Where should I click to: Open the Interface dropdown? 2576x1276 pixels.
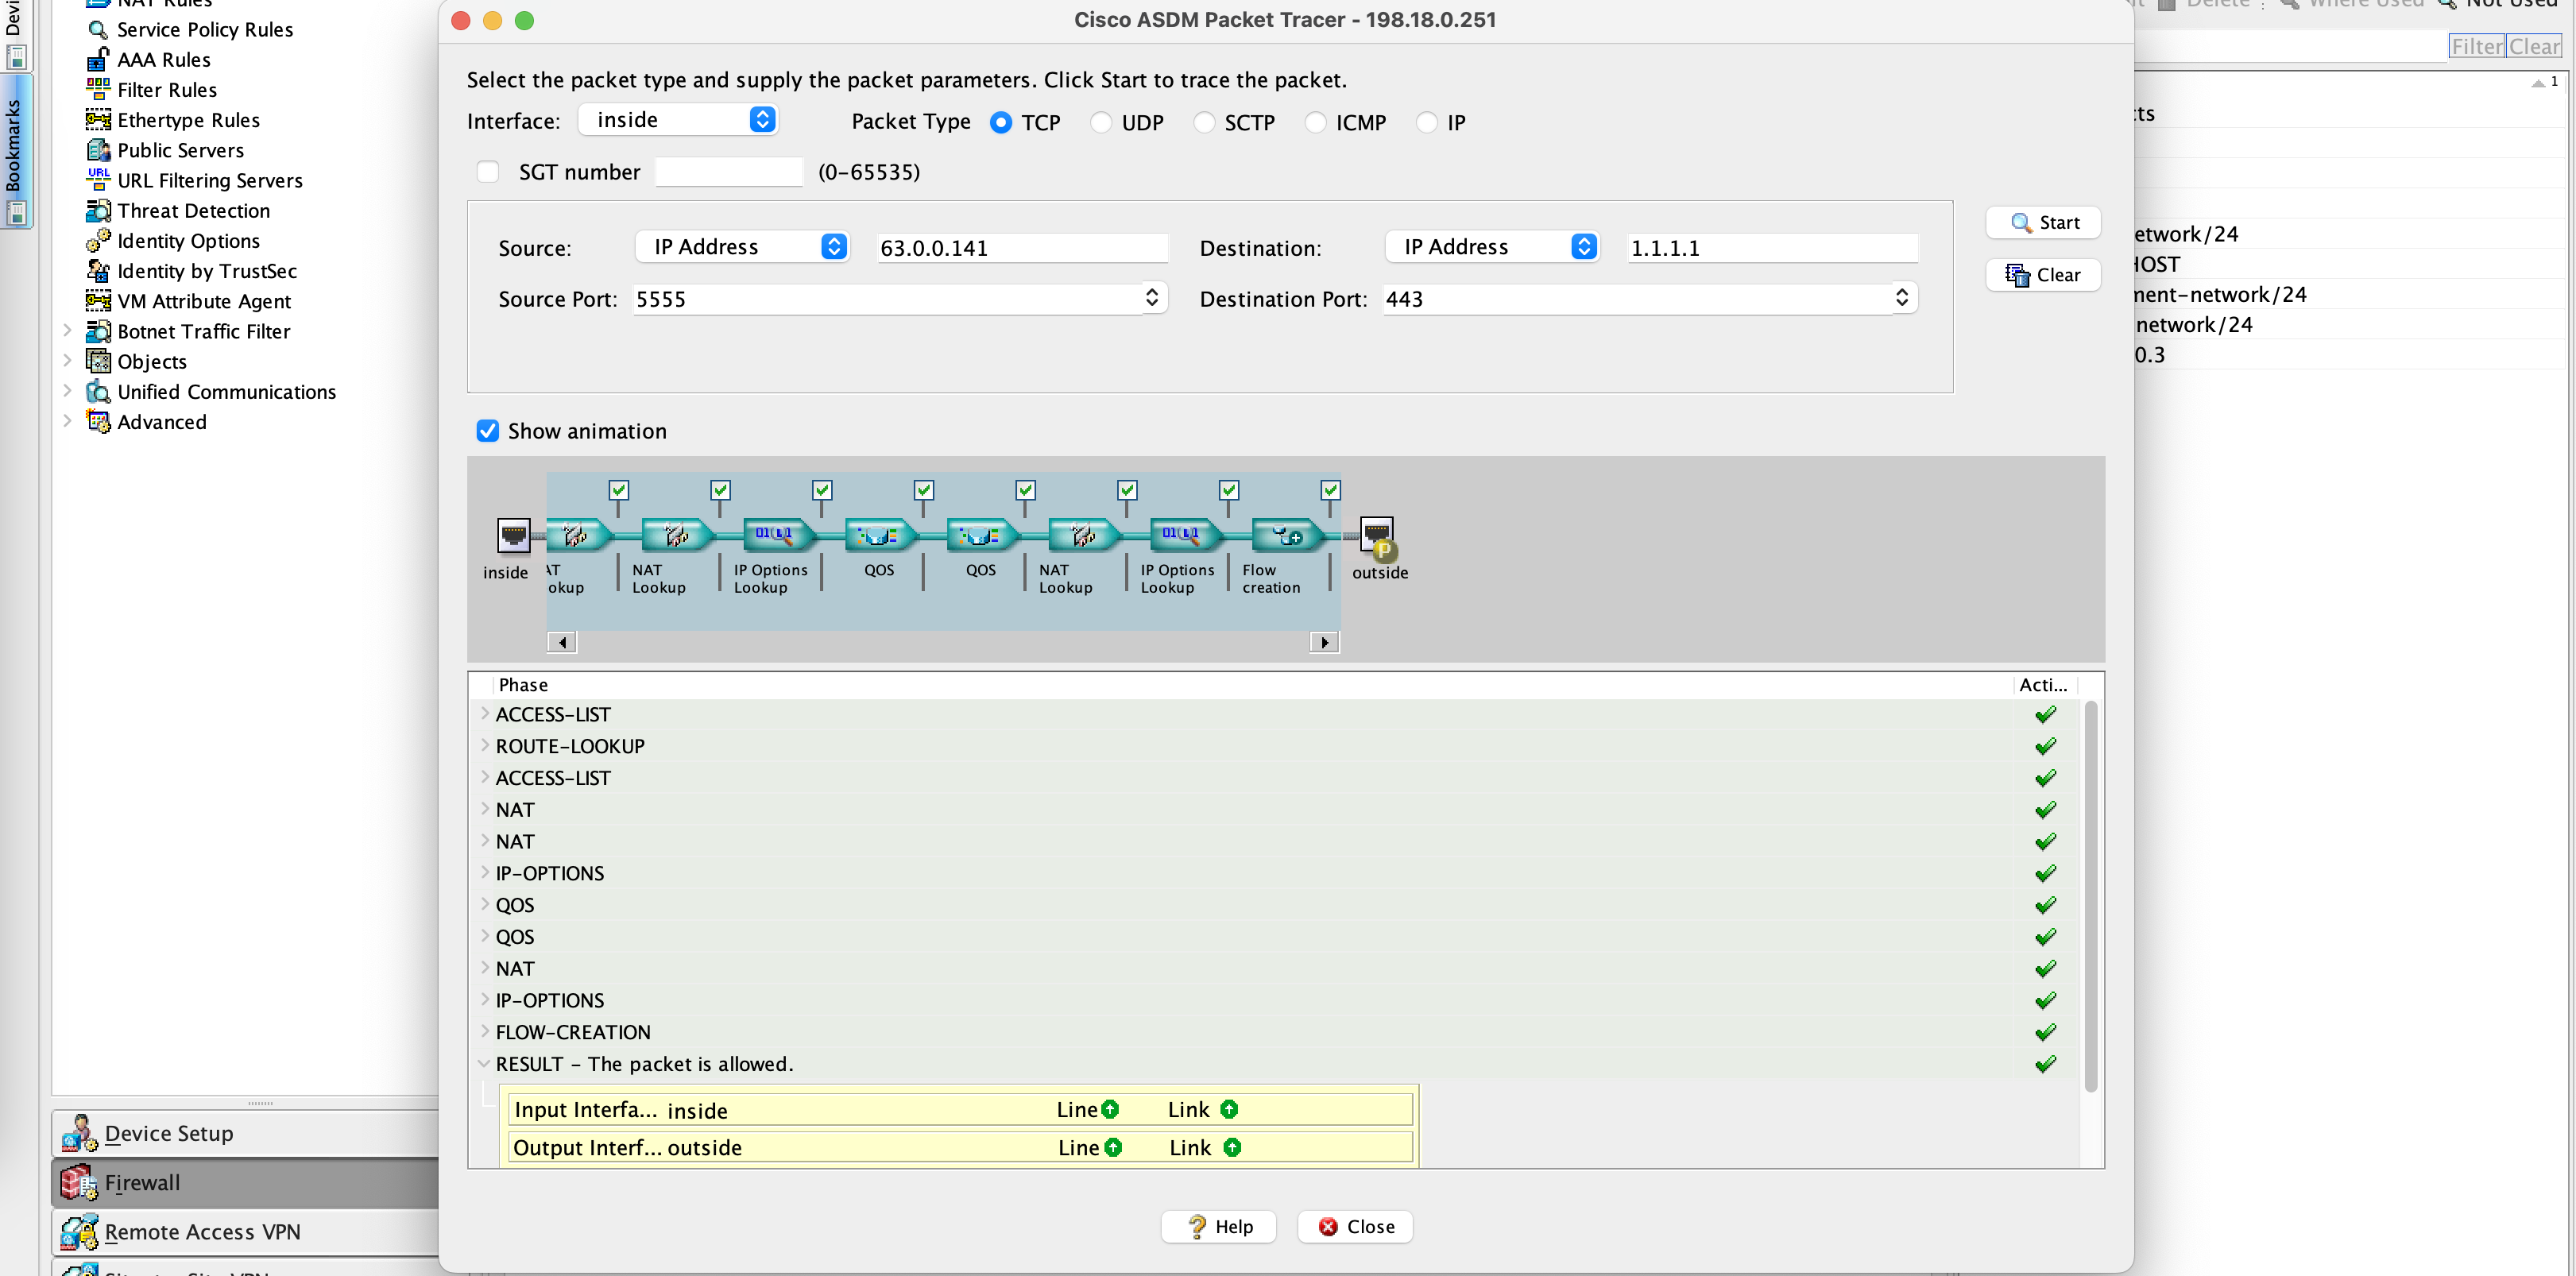678,120
